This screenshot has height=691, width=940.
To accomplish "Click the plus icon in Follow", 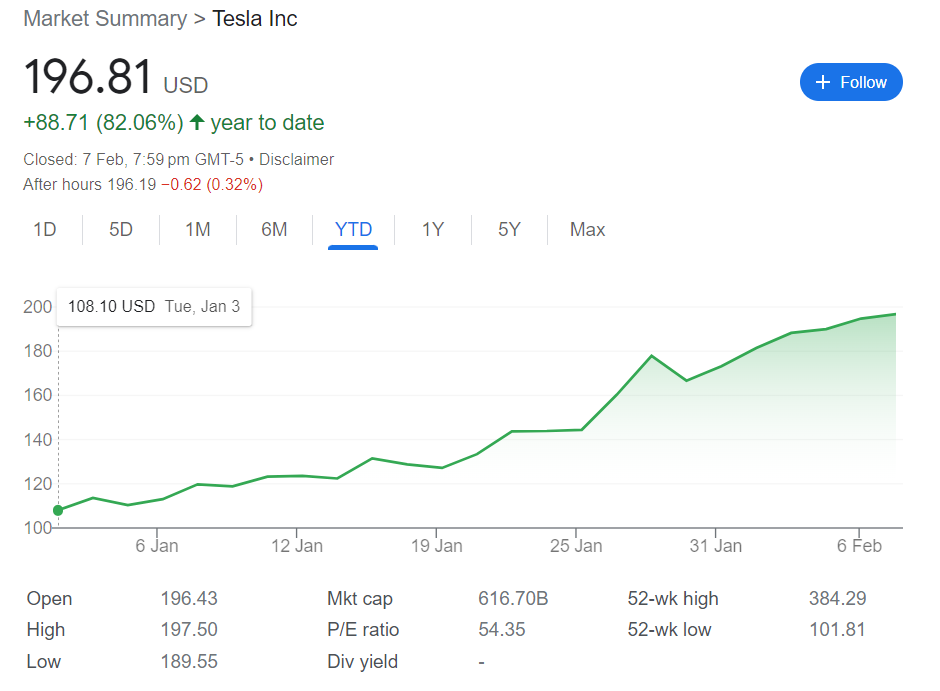I will [823, 82].
